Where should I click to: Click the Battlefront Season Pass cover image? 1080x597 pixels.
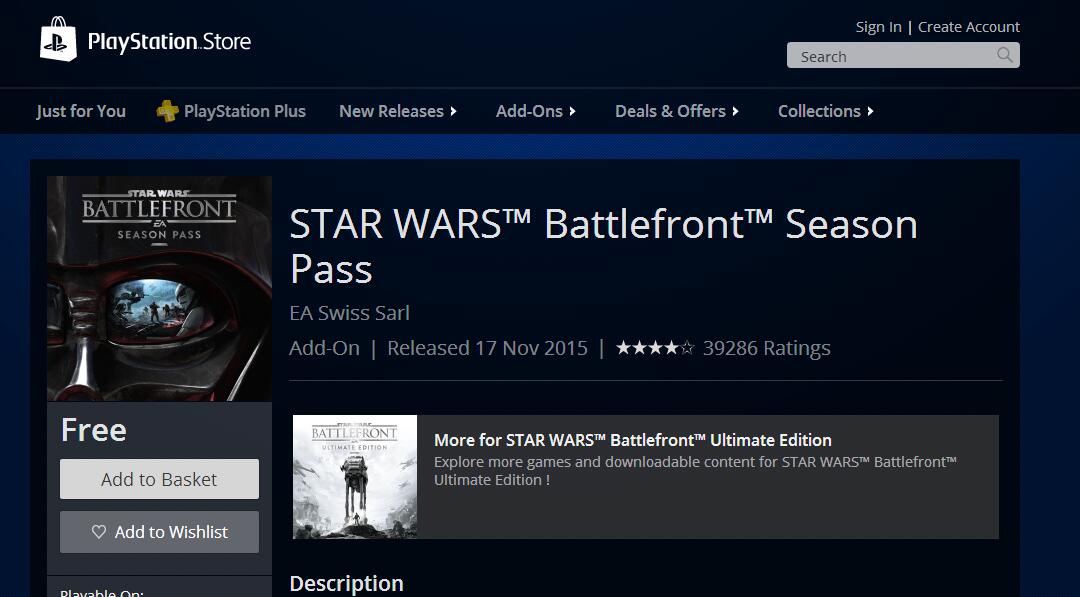(x=159, y=289)
